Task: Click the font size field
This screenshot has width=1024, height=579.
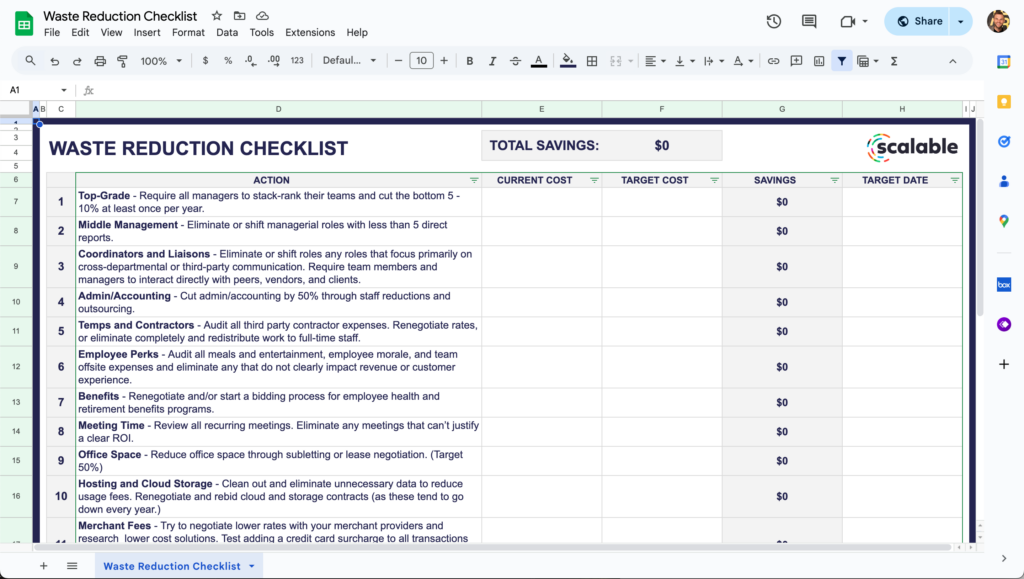Action: click(x=421, y=61)
